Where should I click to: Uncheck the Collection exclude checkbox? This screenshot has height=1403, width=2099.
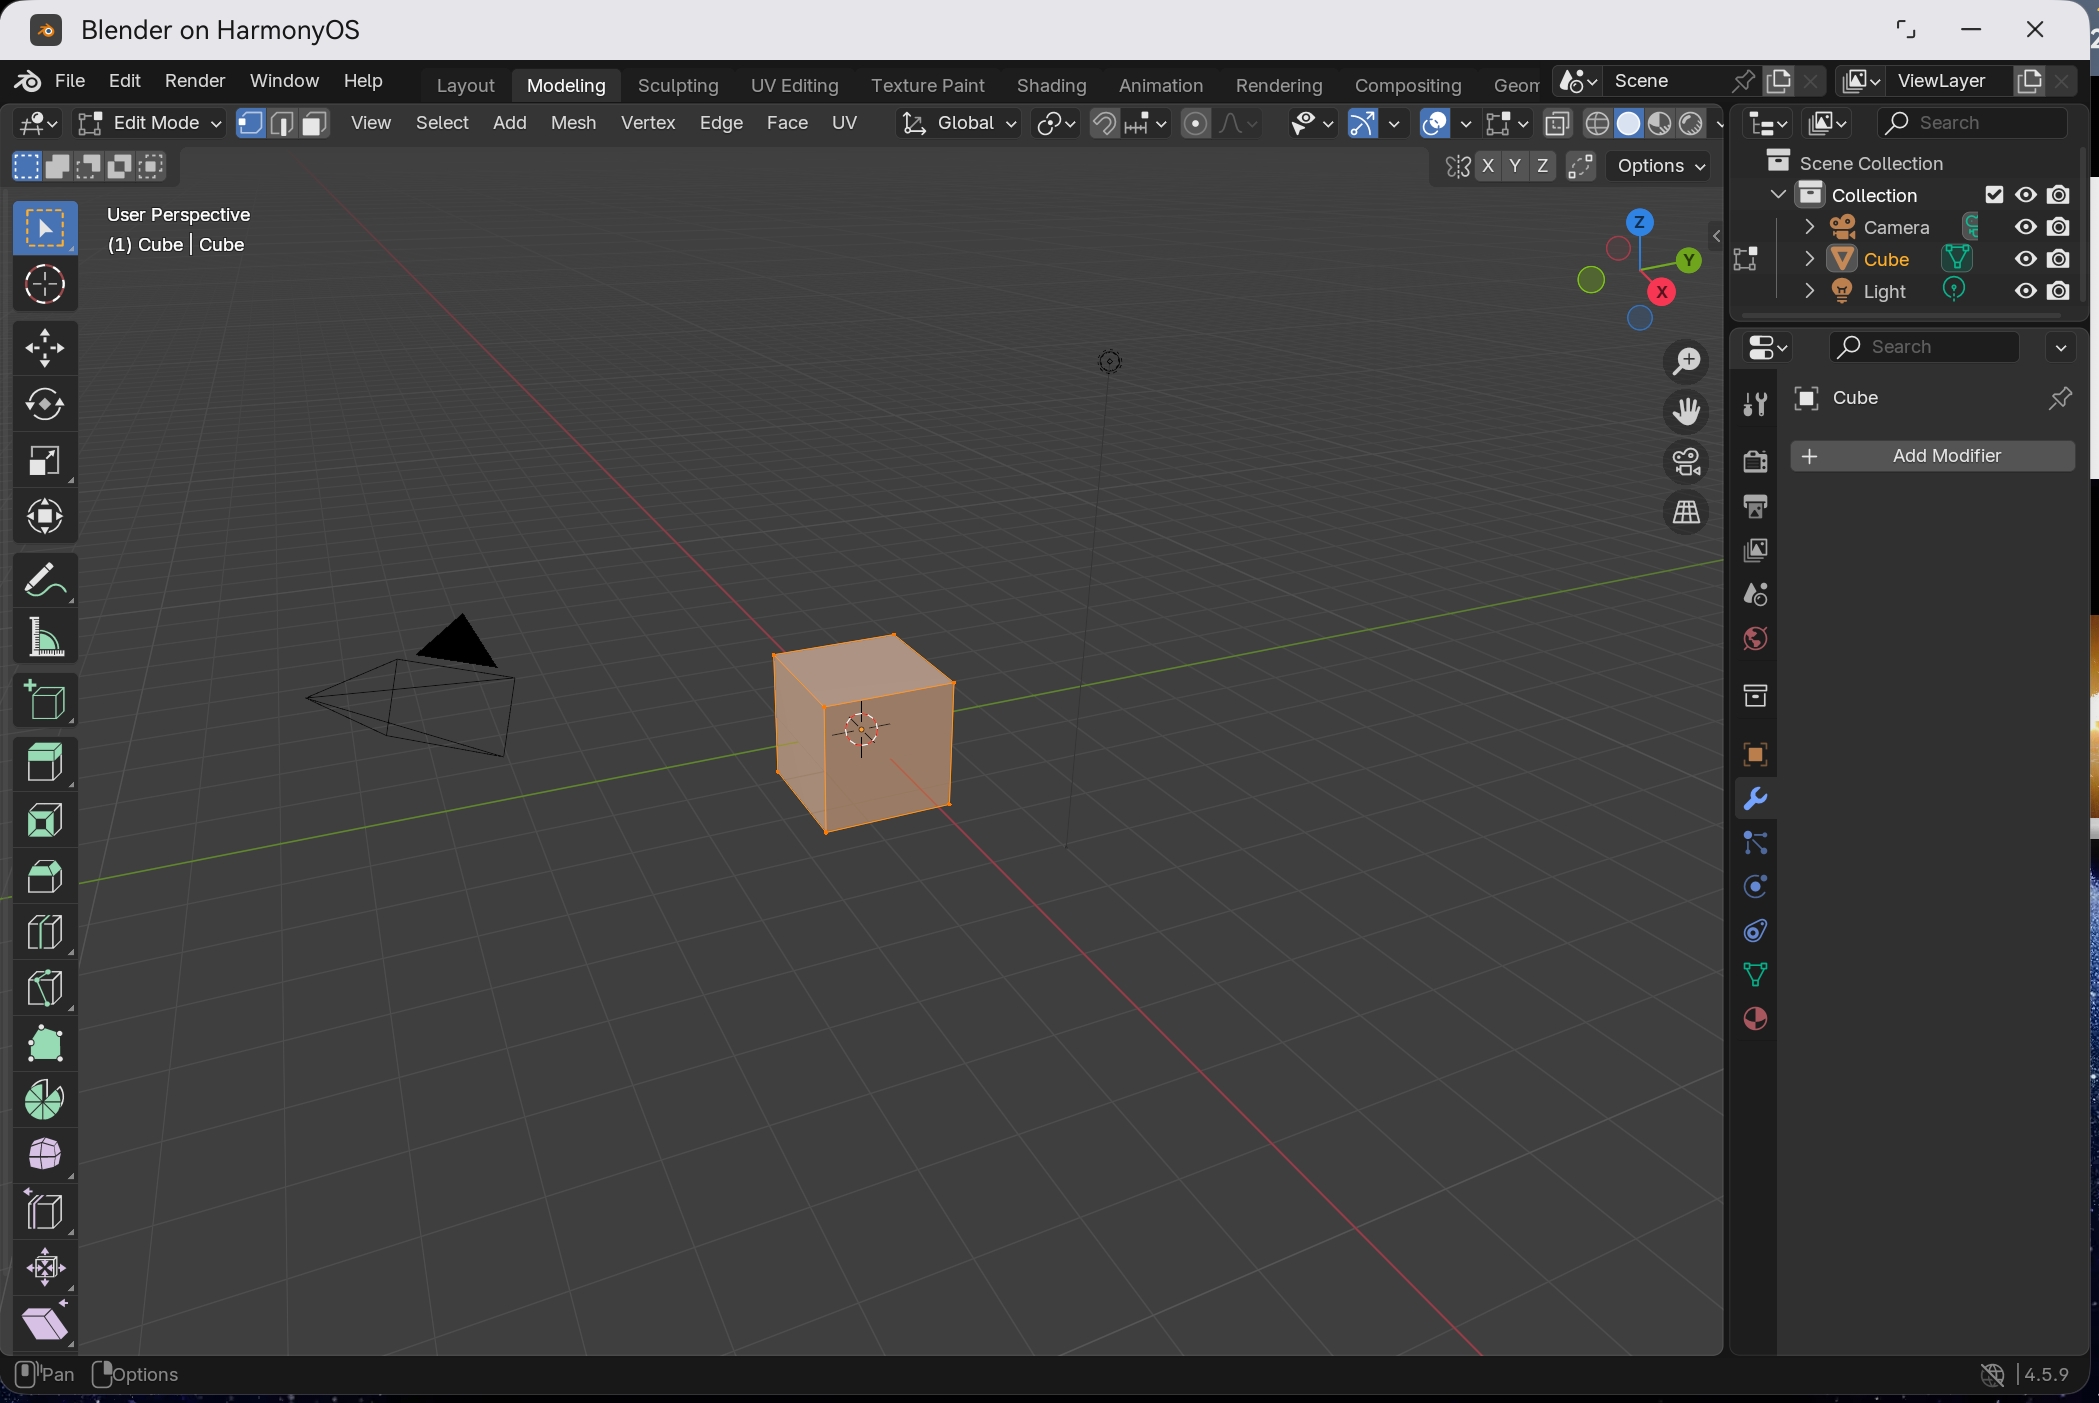click(1994, 194)
